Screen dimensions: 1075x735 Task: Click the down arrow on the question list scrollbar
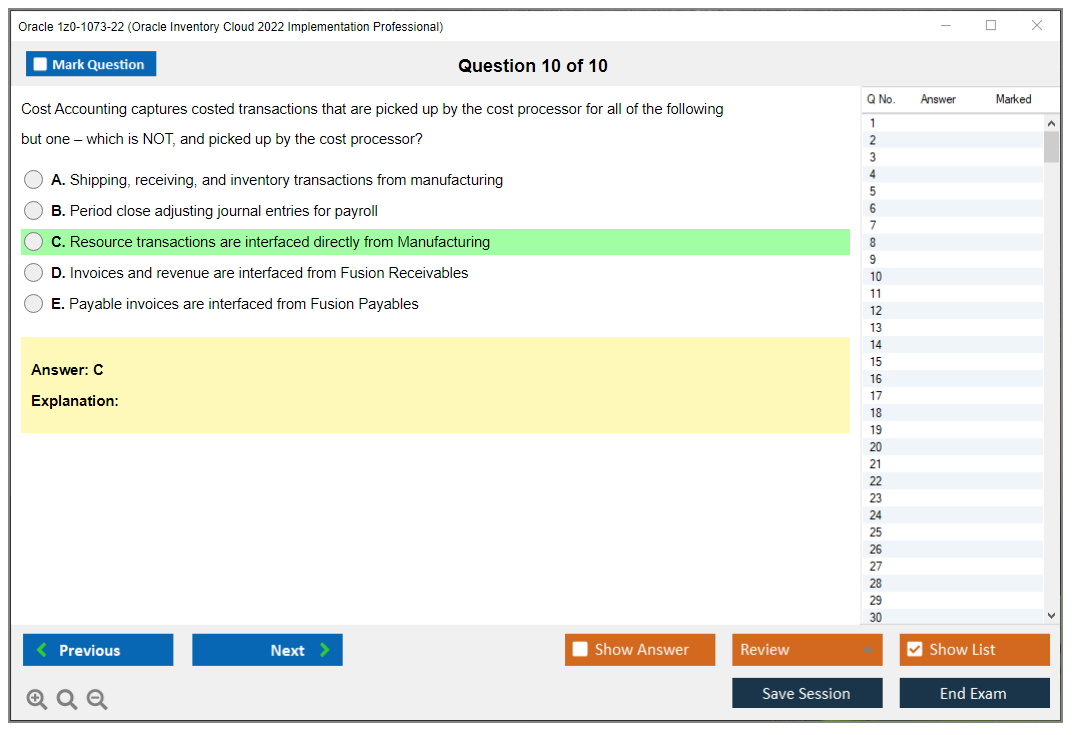(x=1051, y=615)
